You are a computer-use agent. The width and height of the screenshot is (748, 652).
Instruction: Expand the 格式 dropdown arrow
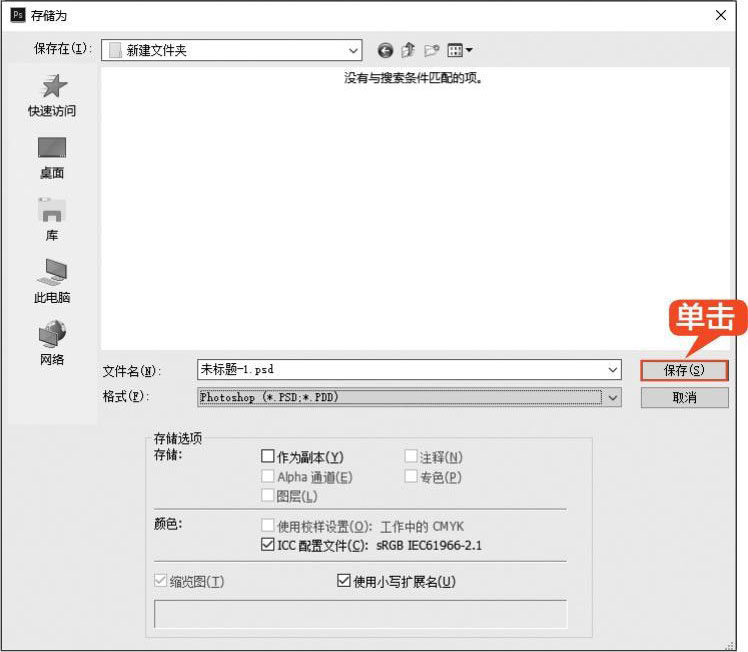tap(613, 397)
